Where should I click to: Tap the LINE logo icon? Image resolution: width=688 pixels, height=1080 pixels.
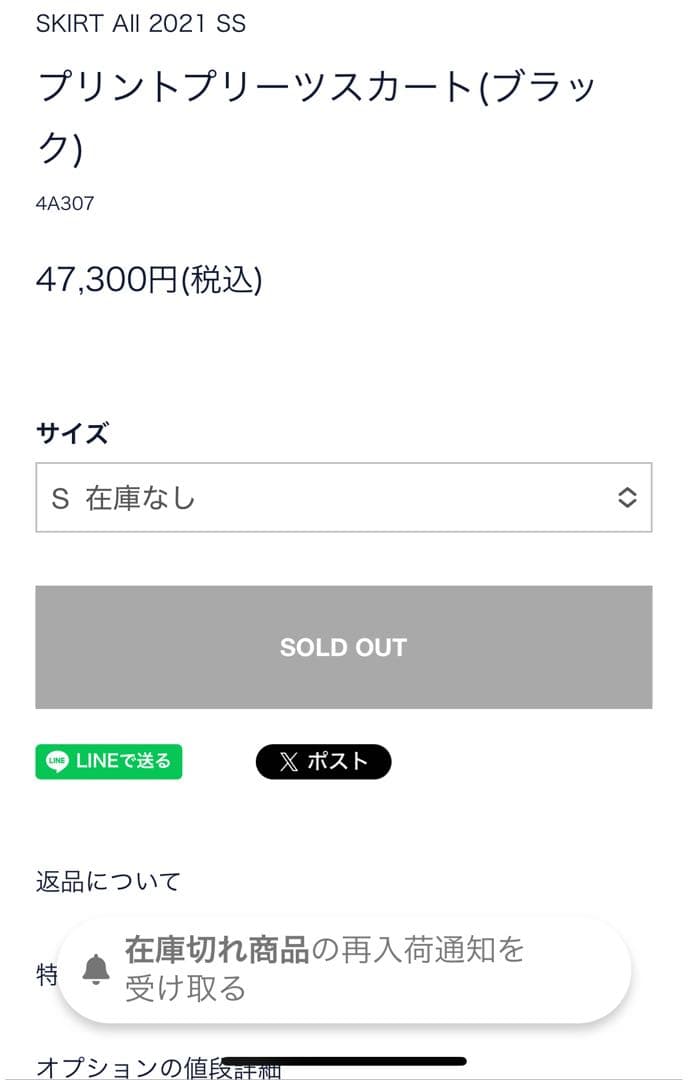click(58, 762)
